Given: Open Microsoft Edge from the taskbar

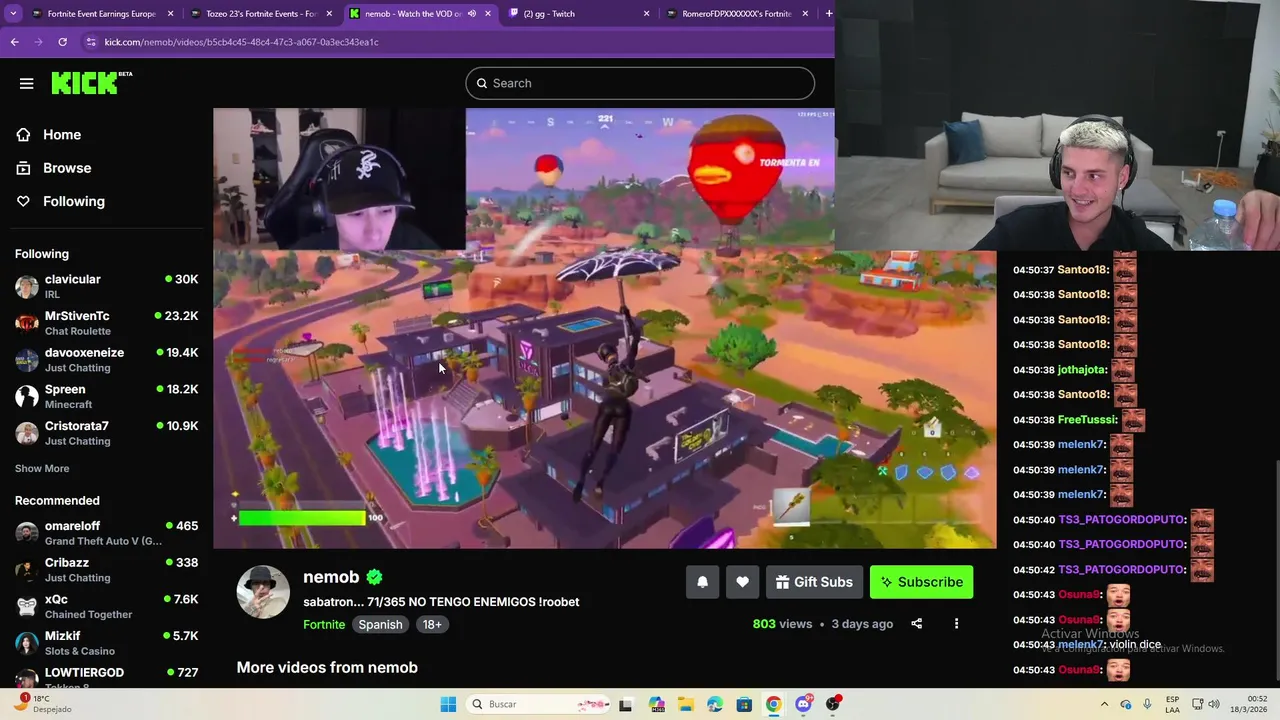Looking at the screenshot, I should pos(715,704).
